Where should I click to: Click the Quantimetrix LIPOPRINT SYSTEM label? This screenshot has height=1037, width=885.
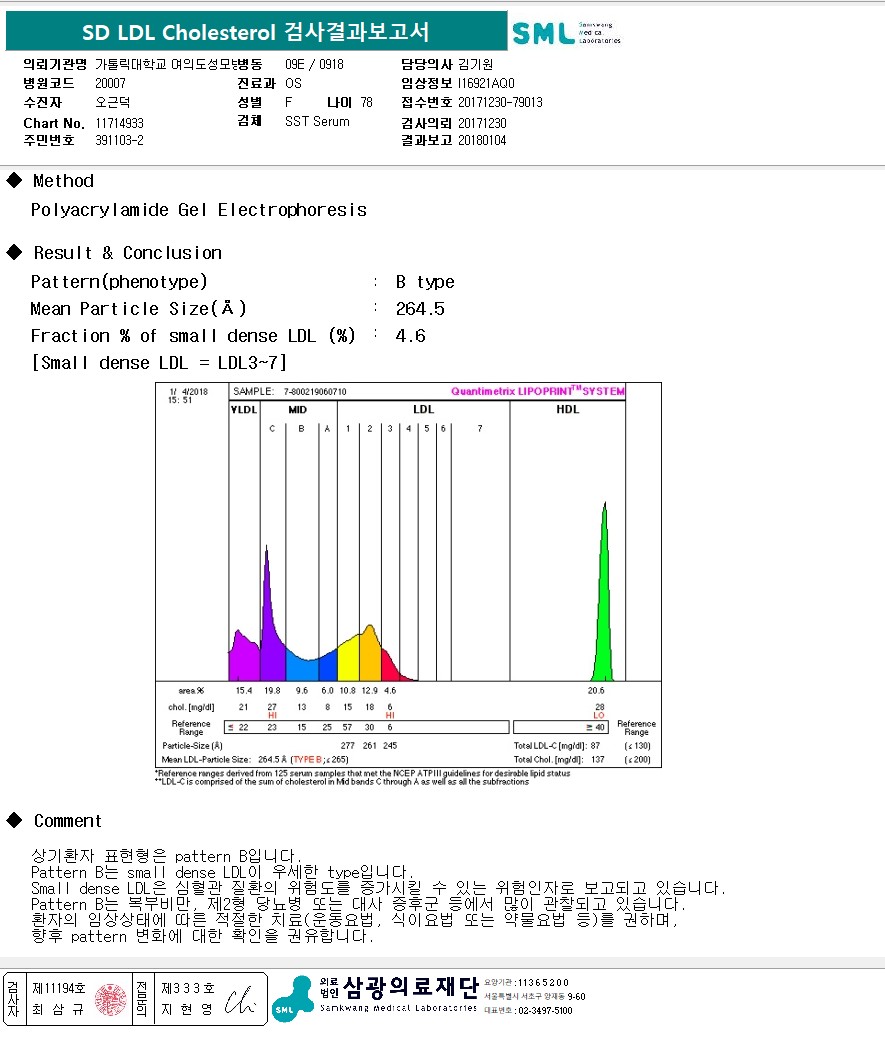tap(537, 392)
